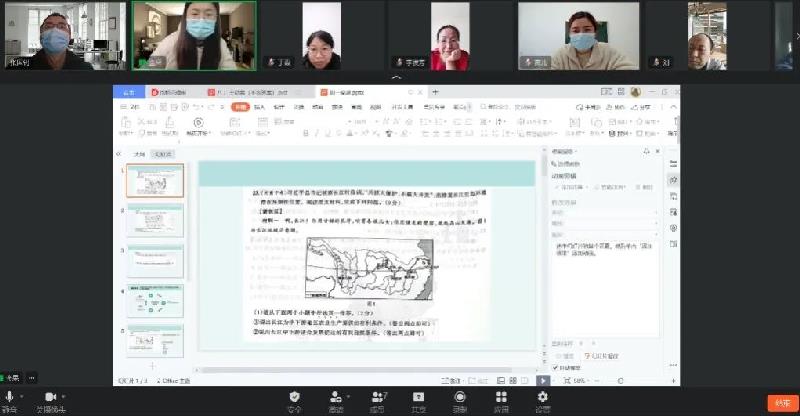Click the Delete button in animation pane
The width and height of the screenshot is (800, 416).
pos(644,187)
